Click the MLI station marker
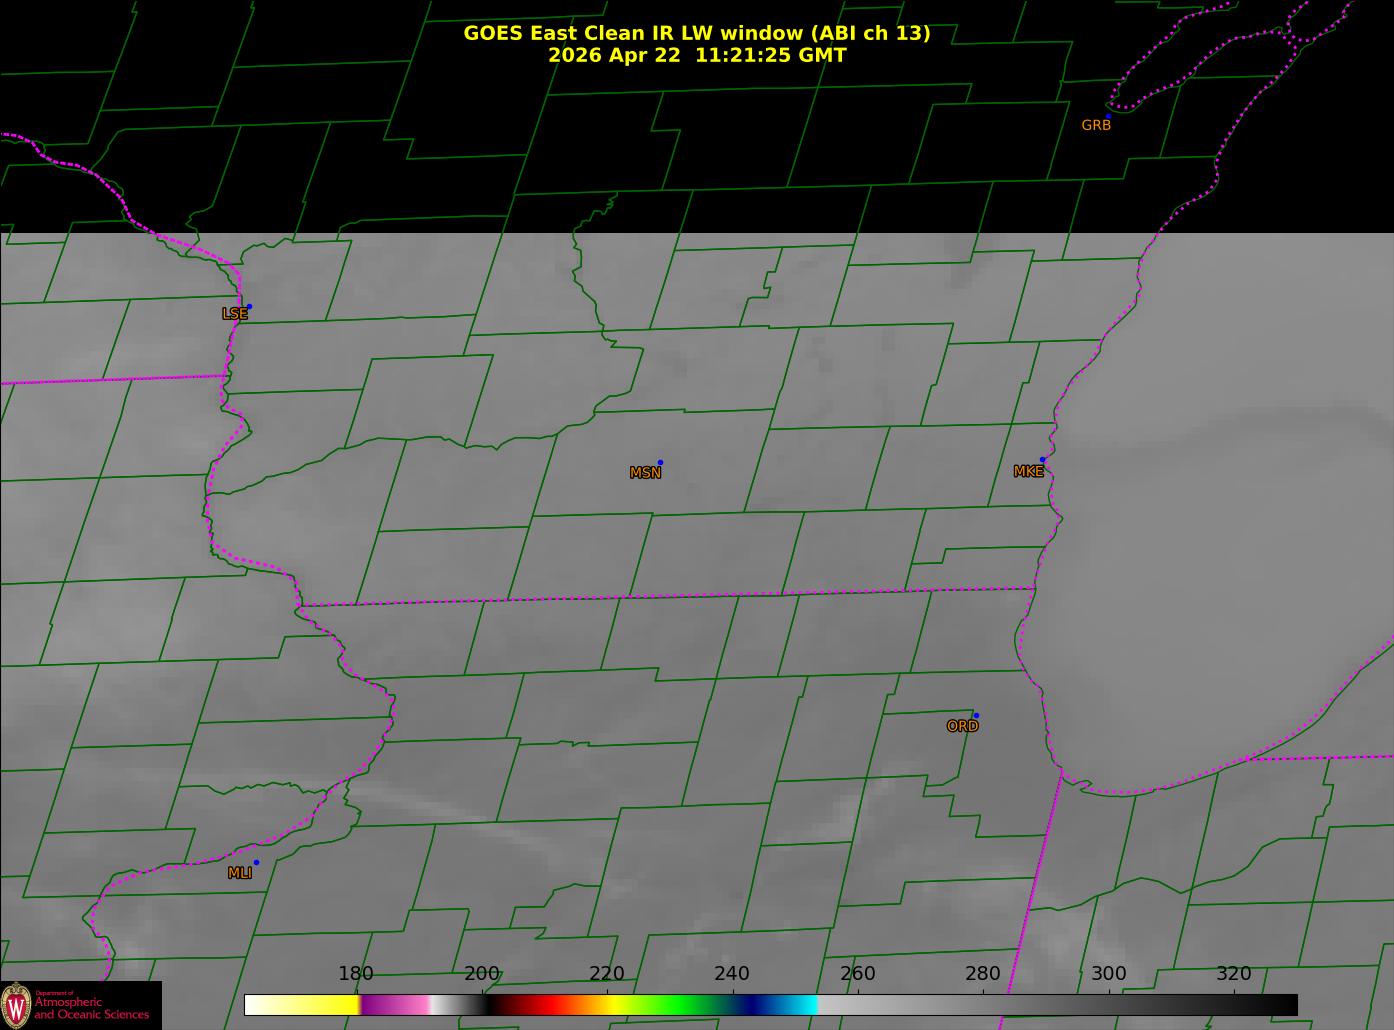1394x1030 pixels. pyautogui.click(x=256, y=862)
